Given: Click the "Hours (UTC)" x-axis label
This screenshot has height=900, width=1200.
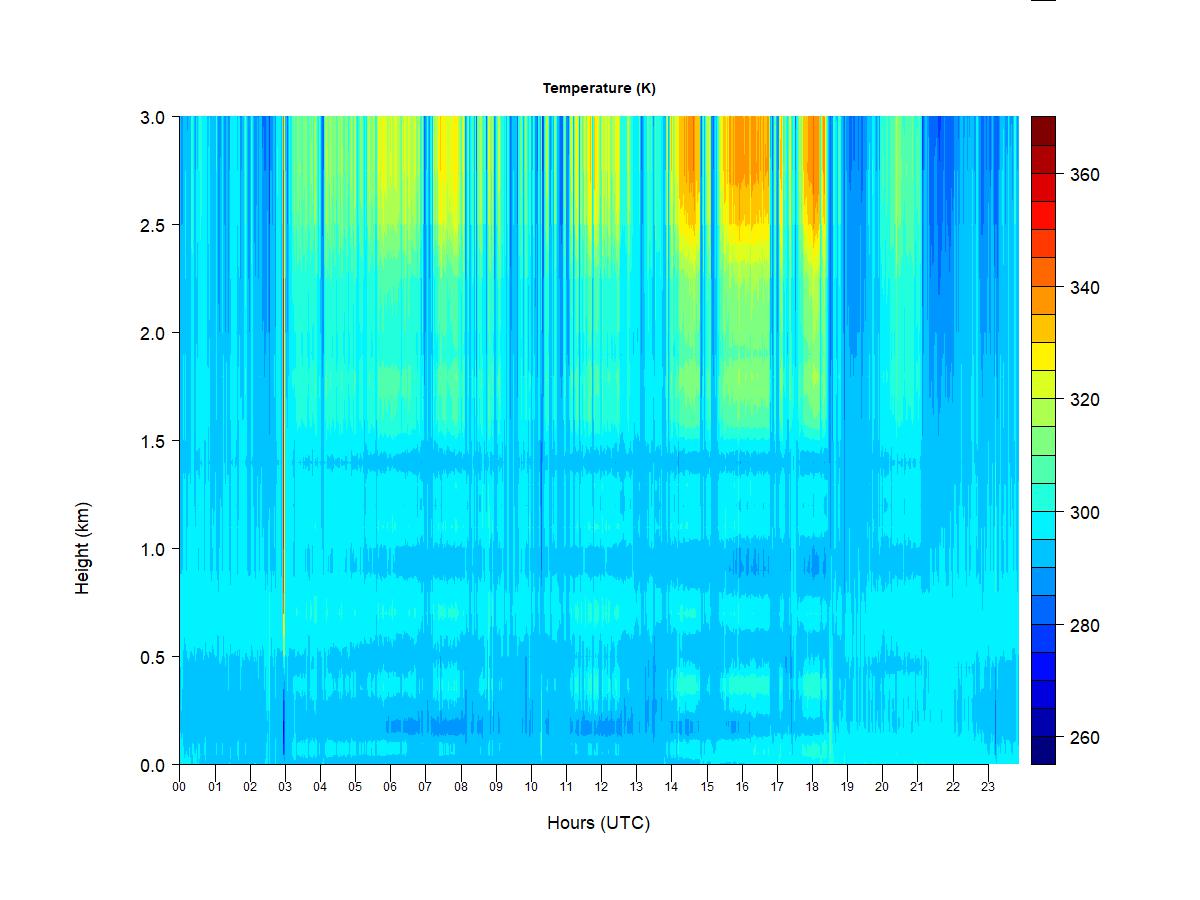Looking at the screenshot, I should (598, 823).
